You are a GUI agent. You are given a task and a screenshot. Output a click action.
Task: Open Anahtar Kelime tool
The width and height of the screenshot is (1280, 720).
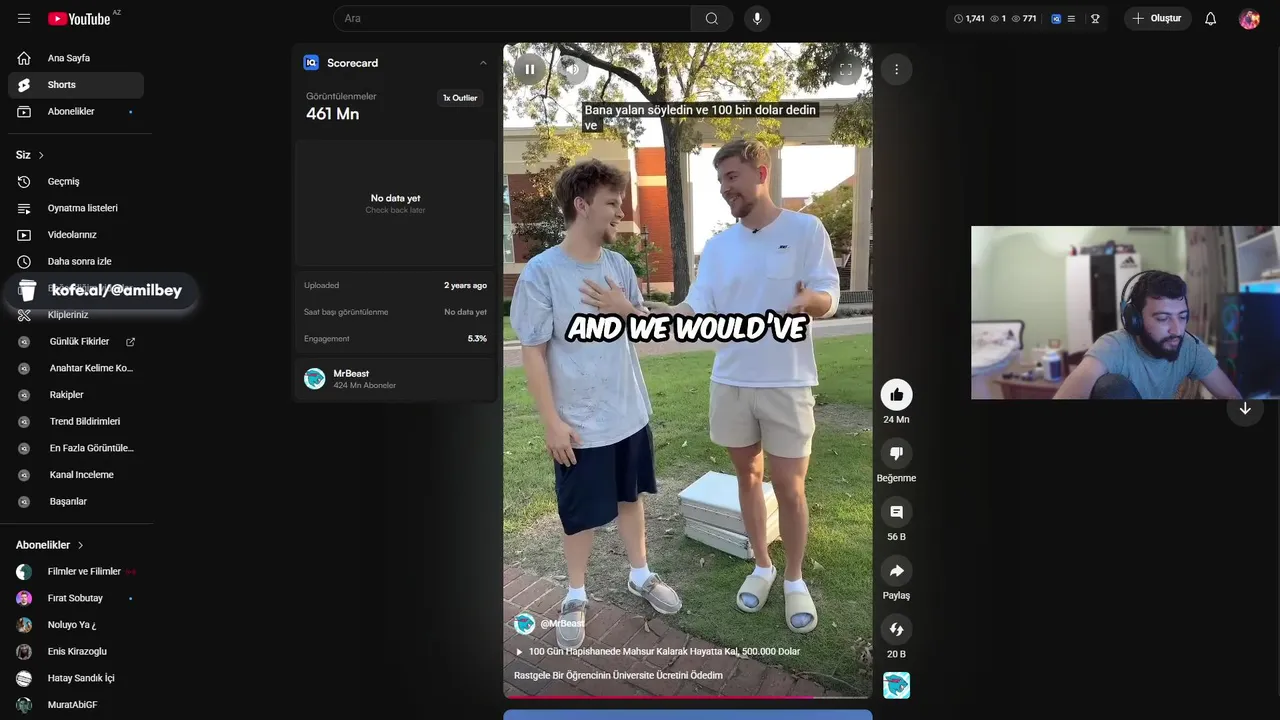[76, 368]
